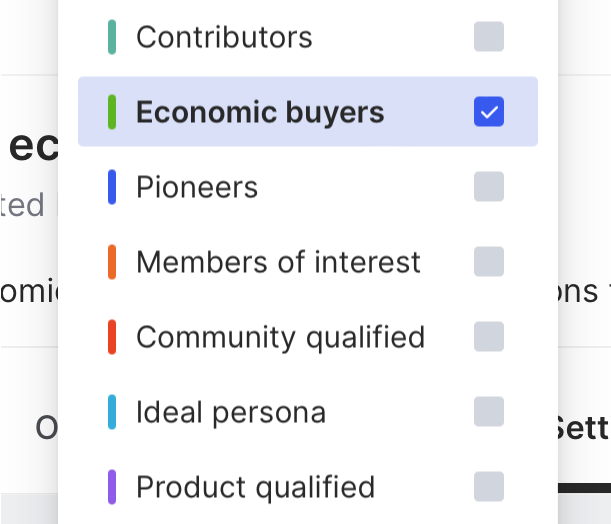
Task: Click the Product qualified entry
Action: point(255,487)
